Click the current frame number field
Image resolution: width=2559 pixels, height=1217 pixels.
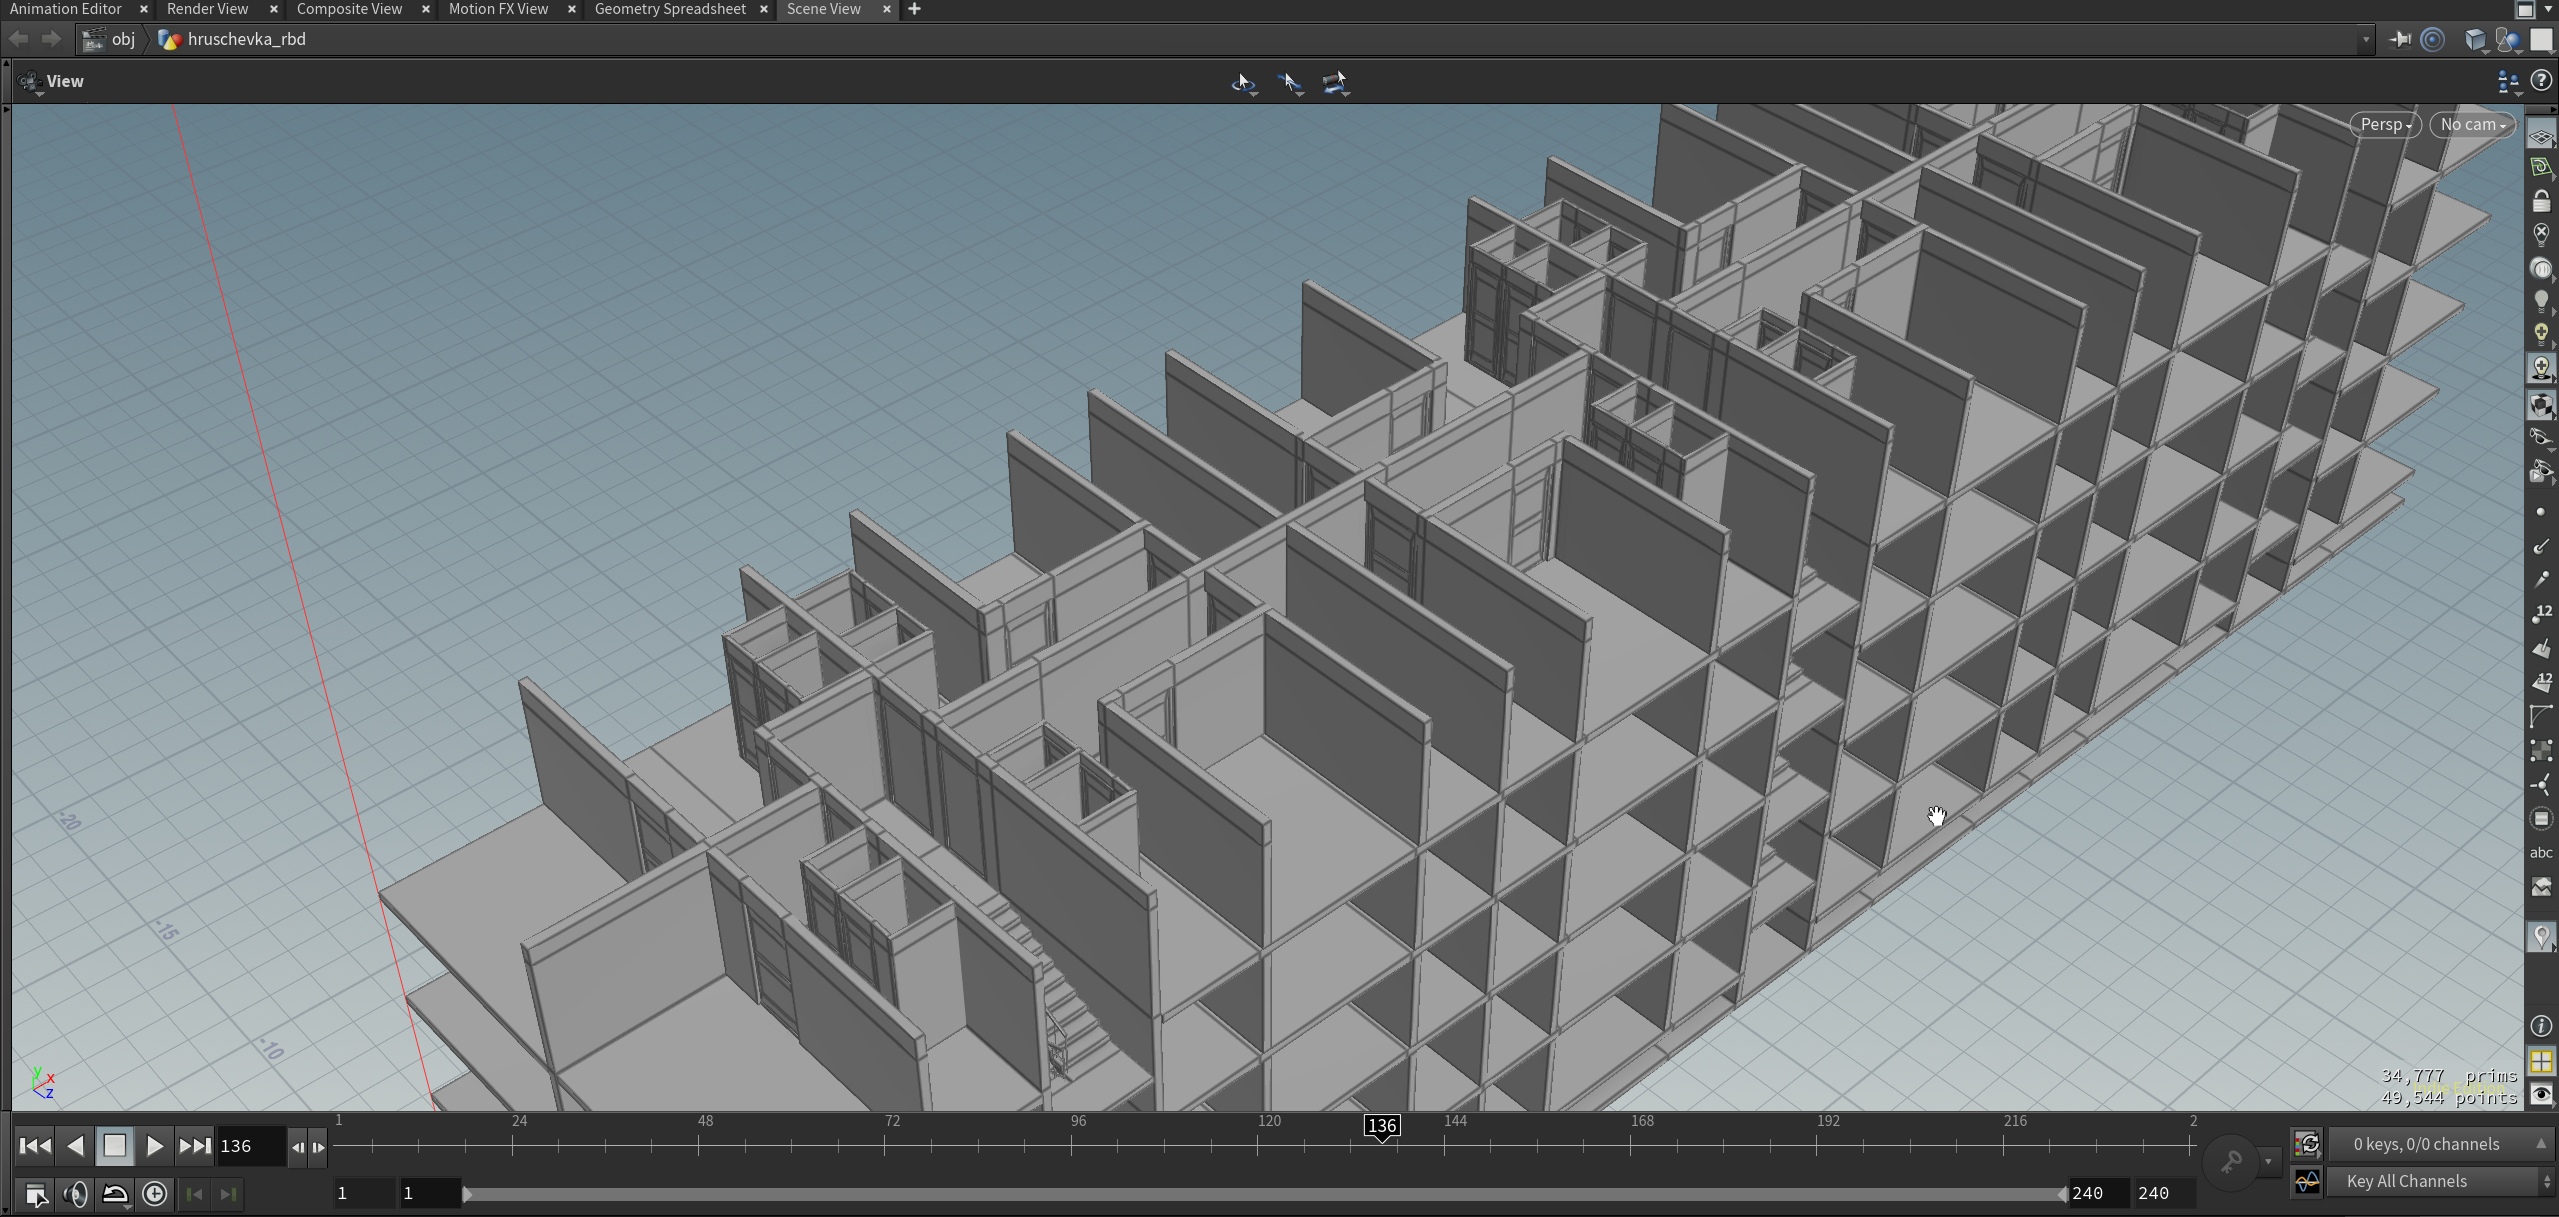[248, 1146]
